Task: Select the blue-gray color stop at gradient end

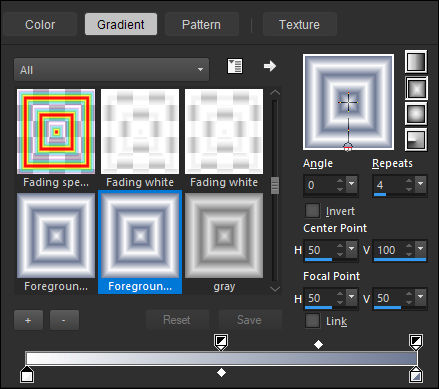Action: pyautogui.click(x=416, y=374)
